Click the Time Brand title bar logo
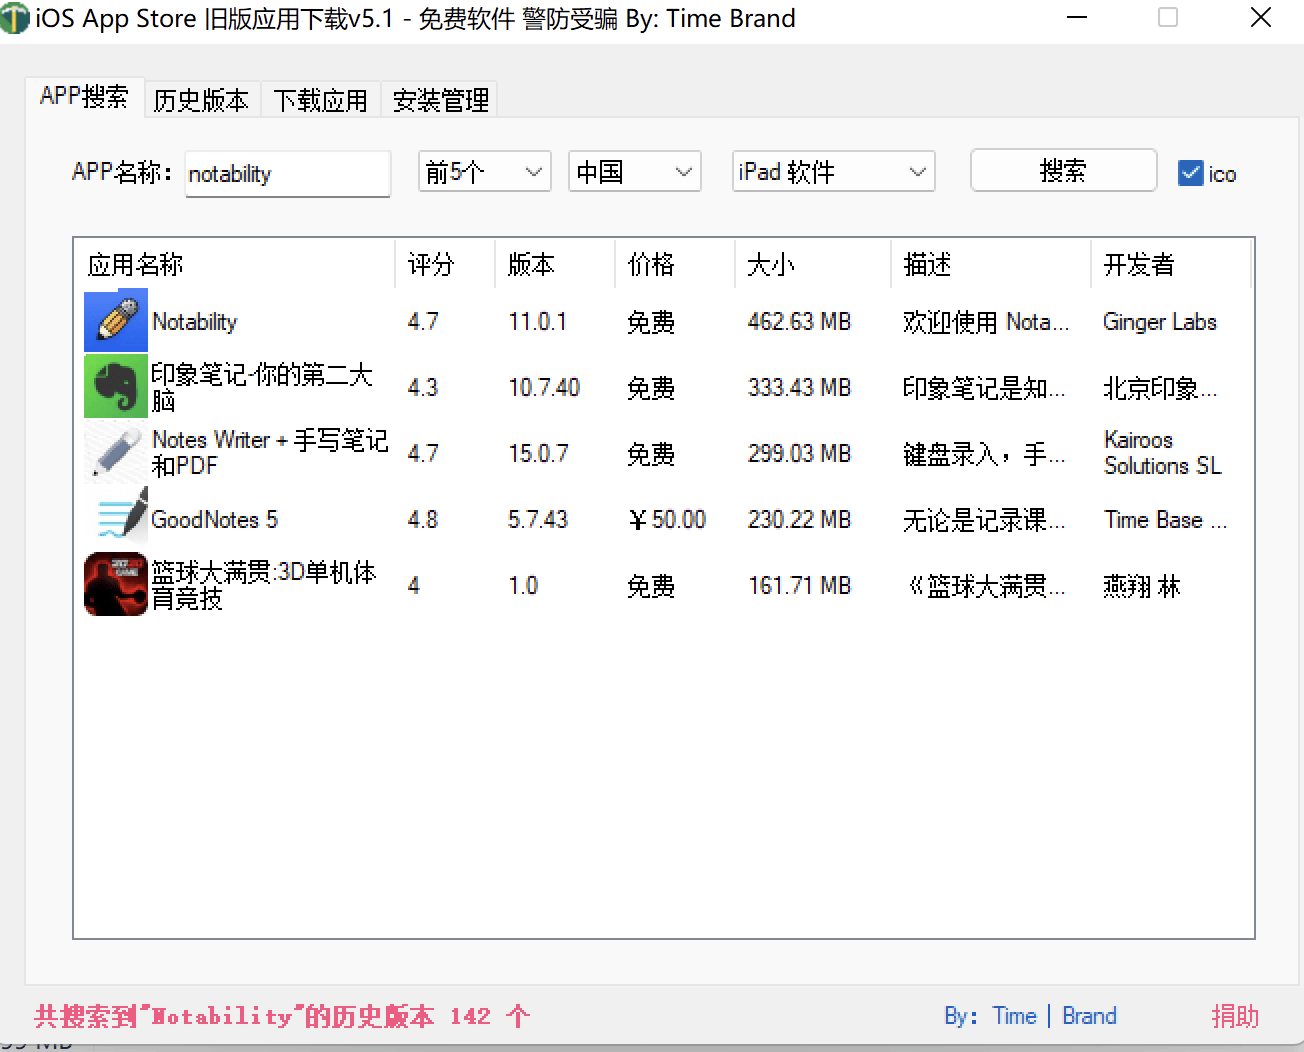This screenshot has height=1052, width=1304. [15, 19]
